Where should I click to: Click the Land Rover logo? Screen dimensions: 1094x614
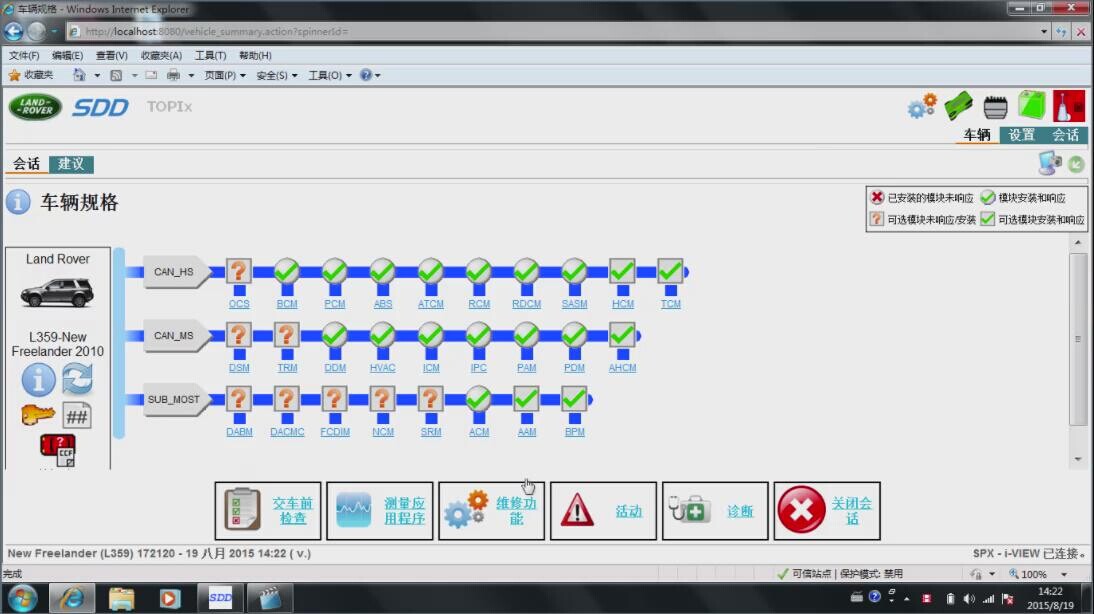(36, 107)
